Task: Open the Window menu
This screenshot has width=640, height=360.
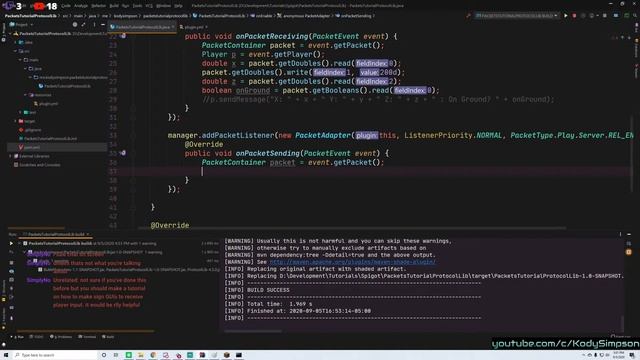Action: 163,6
